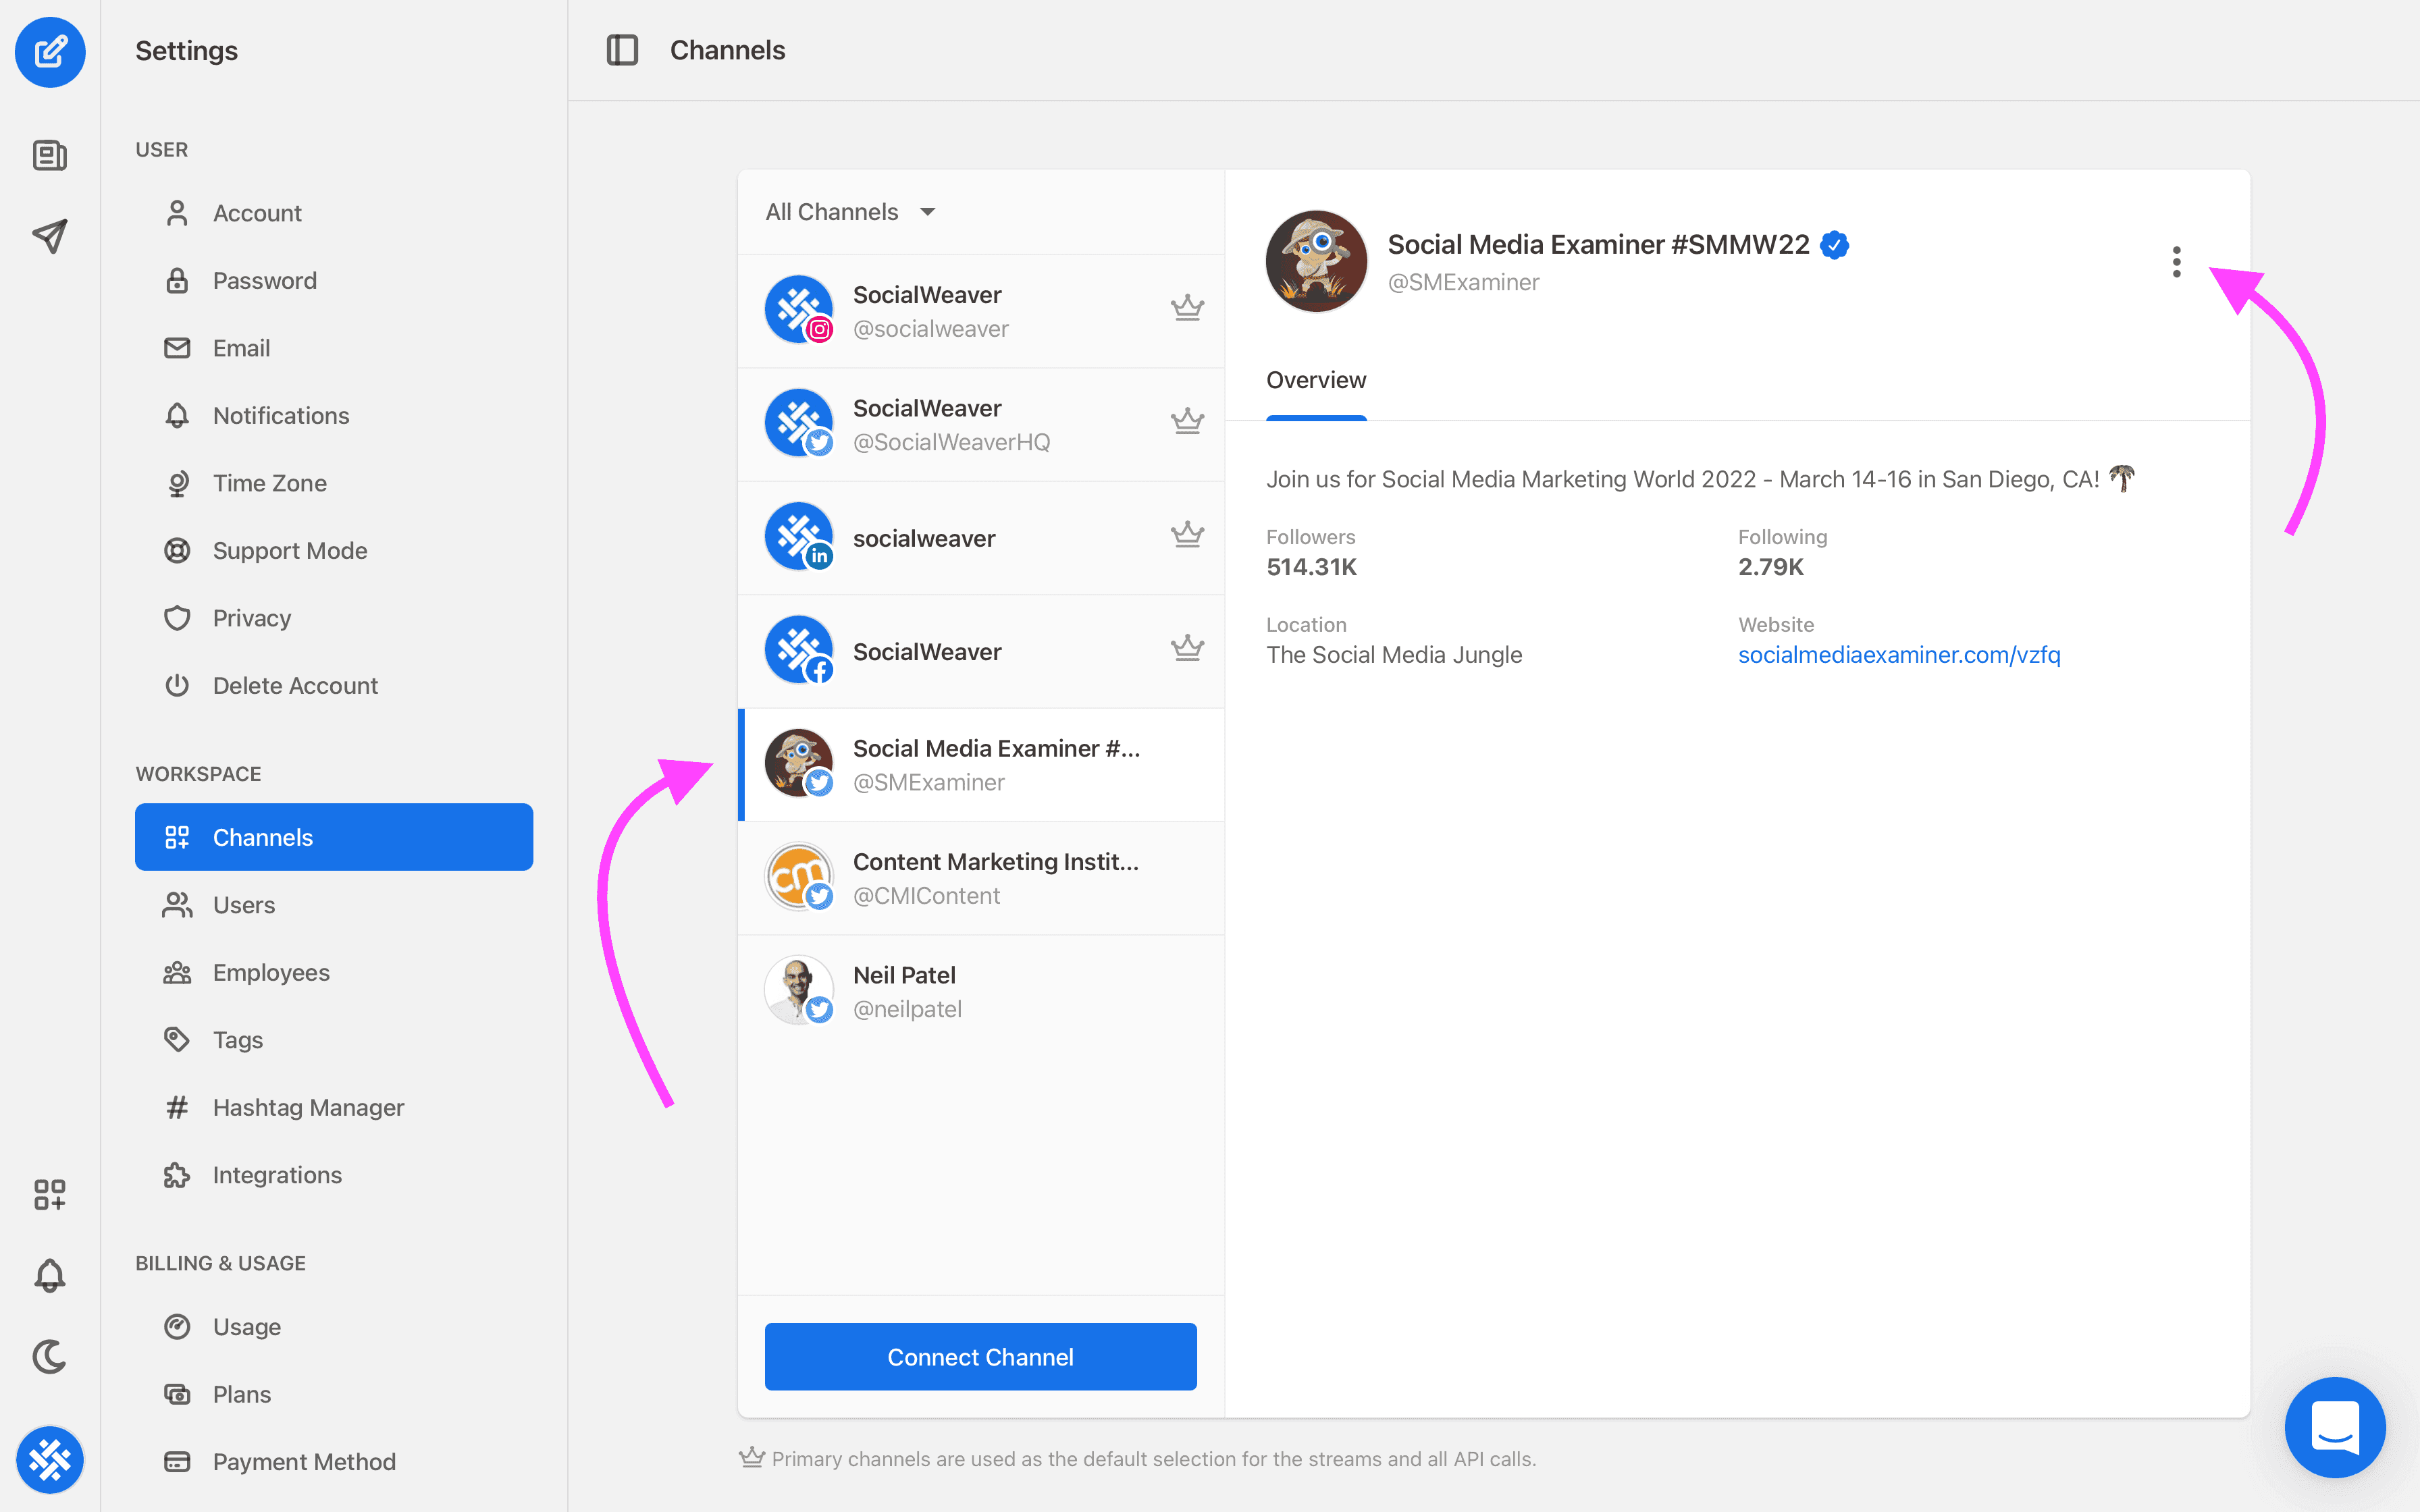This screenshot has width=2420, height=1512.
Task: Open notifications bell in left rail
Action: [50, 1275]
